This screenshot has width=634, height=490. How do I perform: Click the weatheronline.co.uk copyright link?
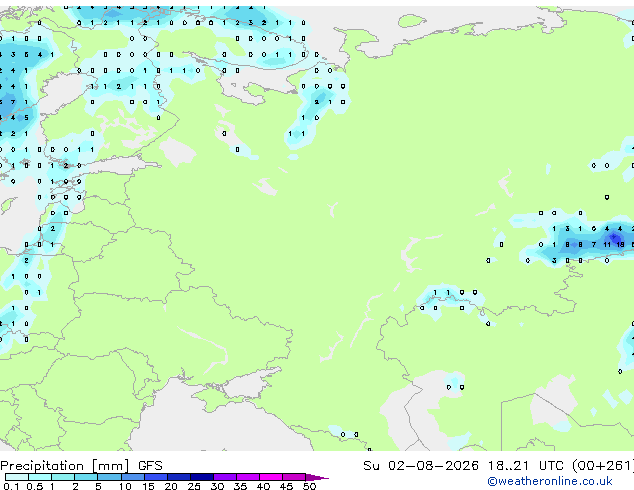point(550,481)
